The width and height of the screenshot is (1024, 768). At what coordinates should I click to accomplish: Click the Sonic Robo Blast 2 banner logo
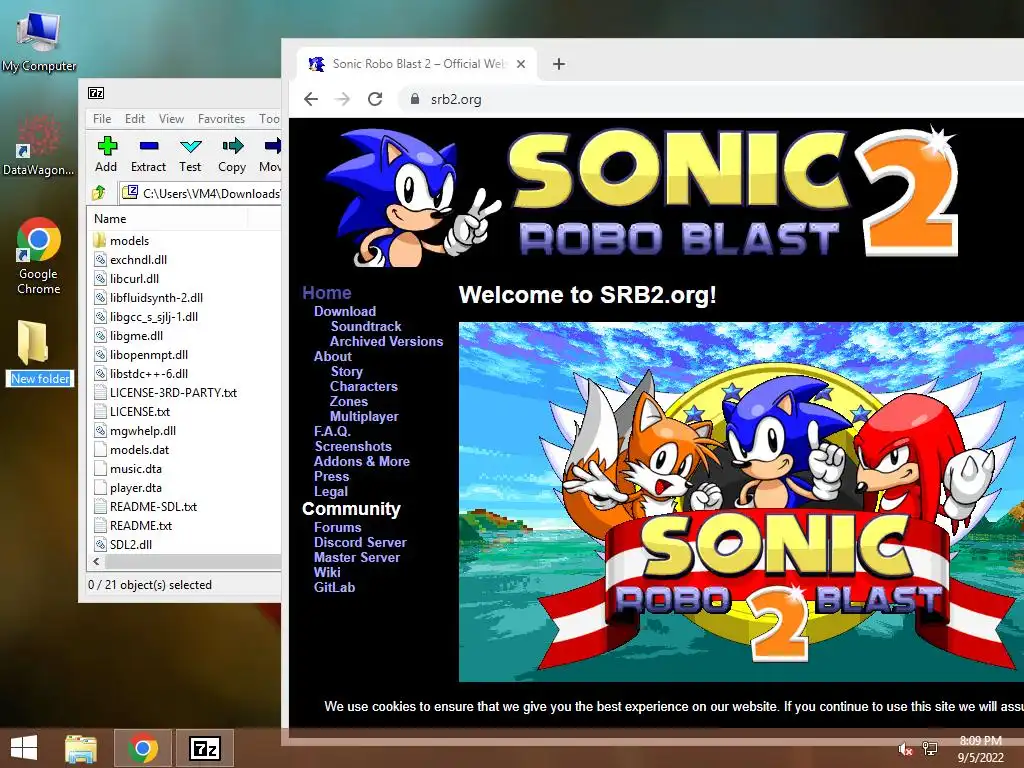642,197
